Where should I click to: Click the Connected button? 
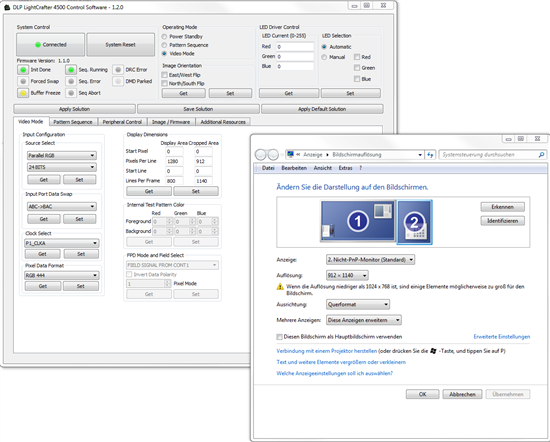[x=51, y=45]
